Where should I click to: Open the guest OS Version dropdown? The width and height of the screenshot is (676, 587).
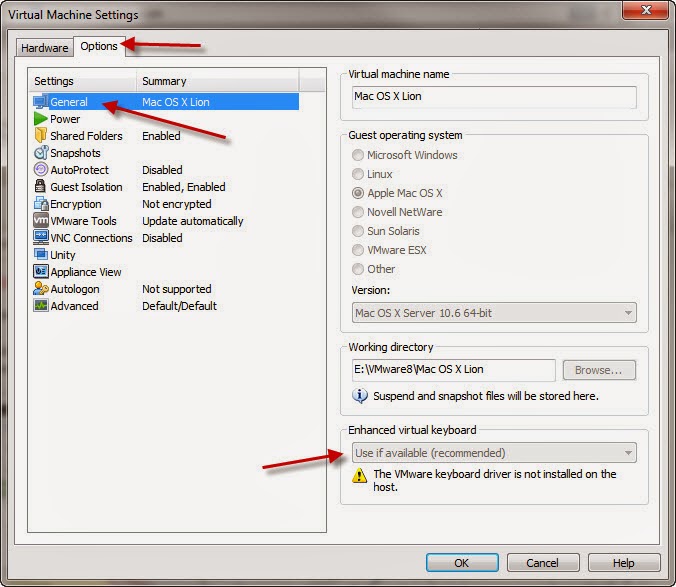tap(494, 312)
